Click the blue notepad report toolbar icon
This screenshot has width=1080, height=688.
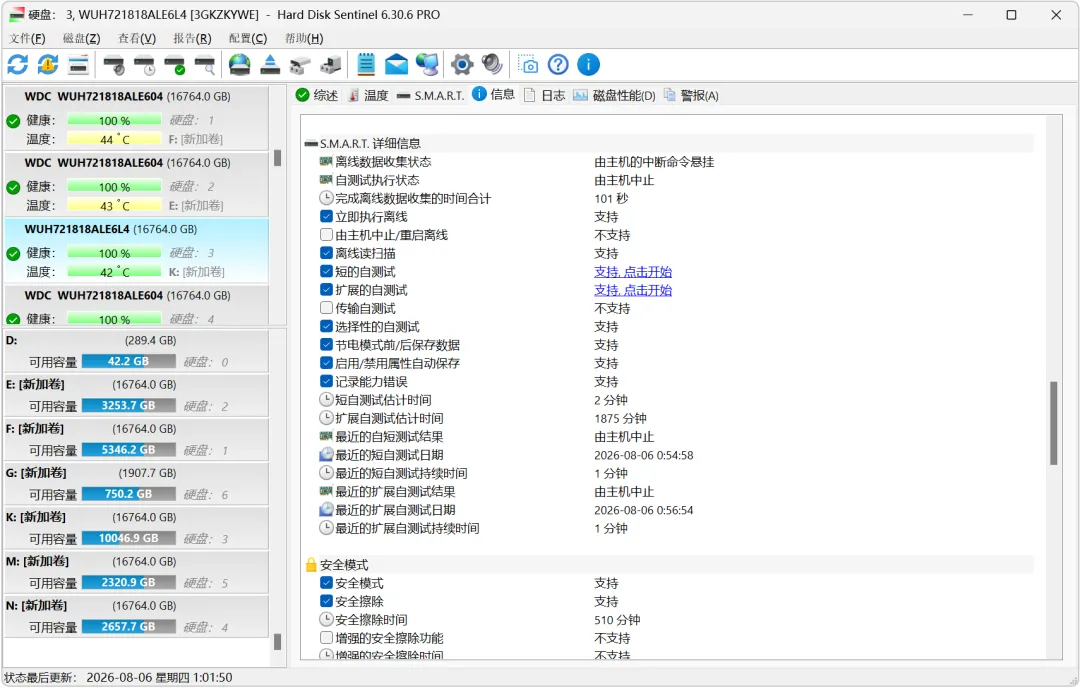tap(366, 65)
